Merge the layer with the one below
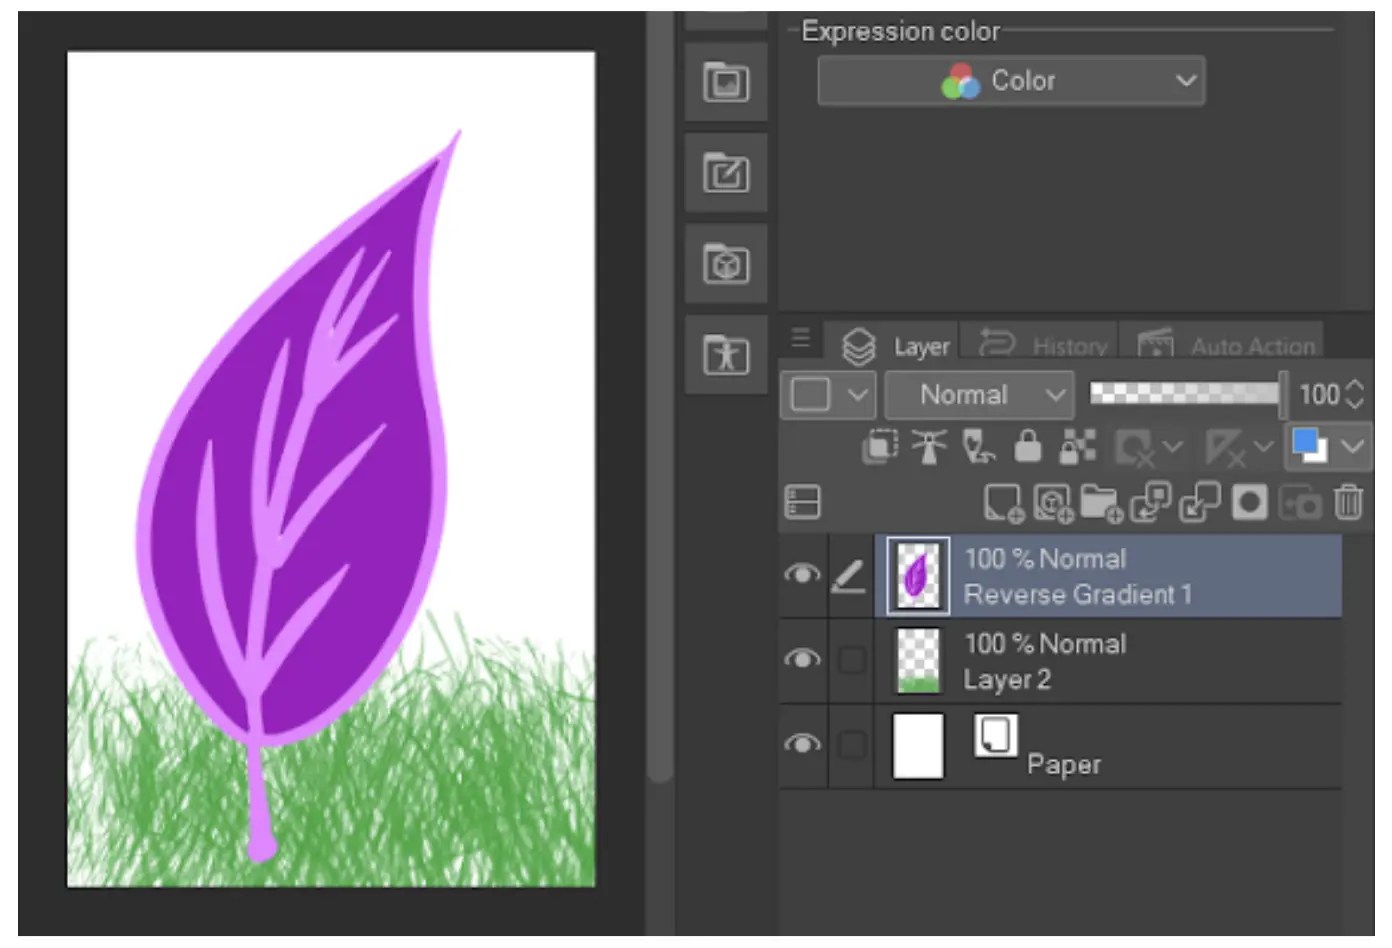This screenshot has width=1392, height=948. click(x=1198, y=503)
